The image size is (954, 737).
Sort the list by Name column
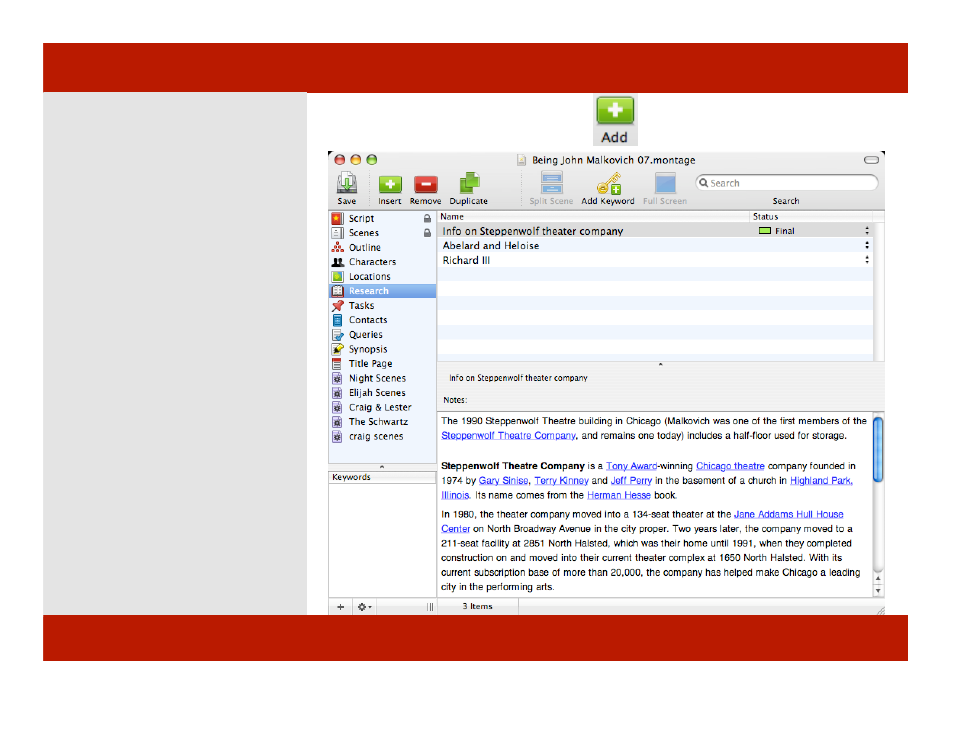coord(593,217)
